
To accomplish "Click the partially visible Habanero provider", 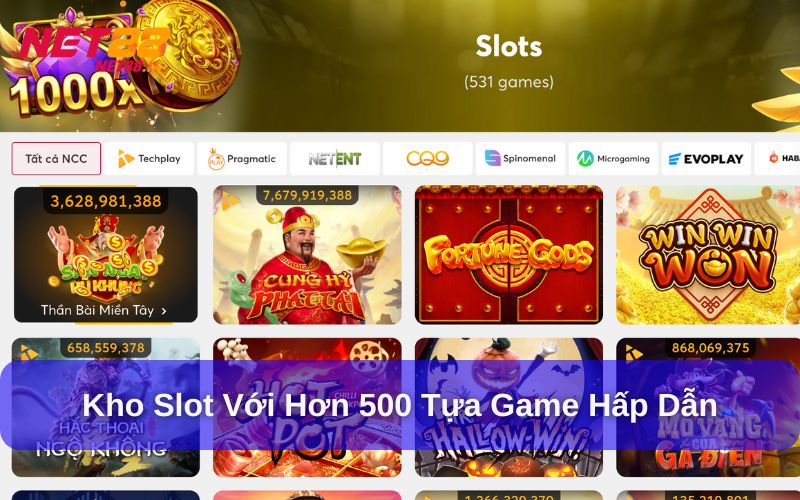I will click(x=778, y=159).
